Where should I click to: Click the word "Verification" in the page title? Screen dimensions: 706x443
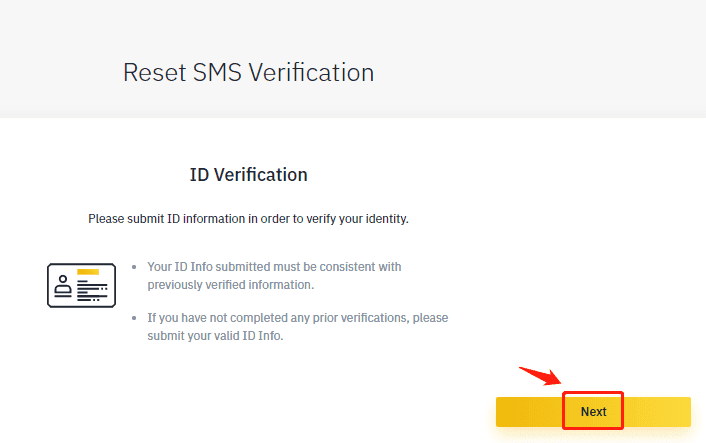pyautogui.click(x=310, y=72)
